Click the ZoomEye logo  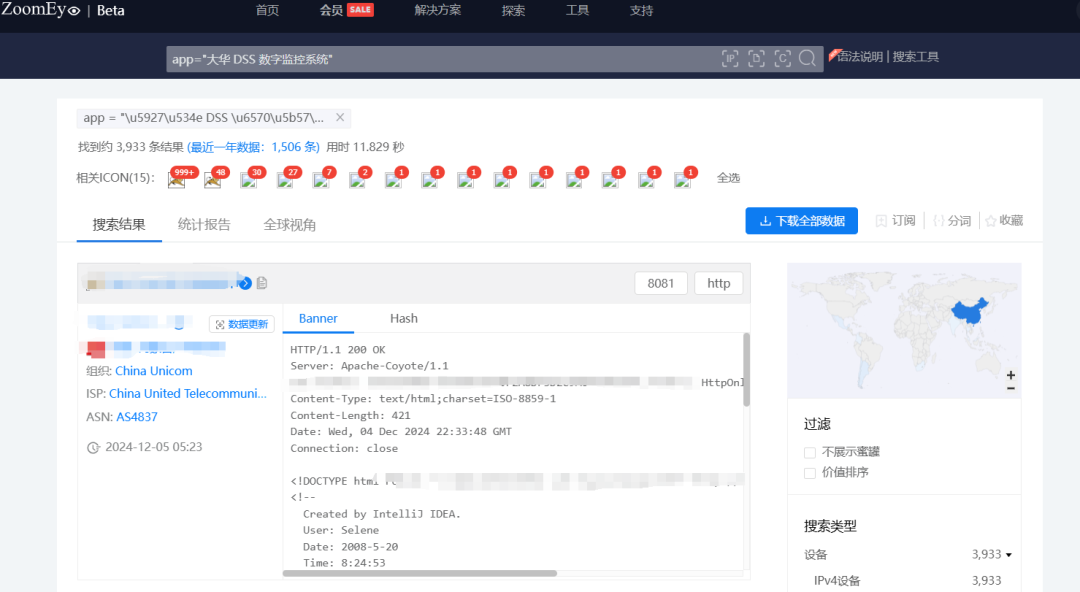41,10
